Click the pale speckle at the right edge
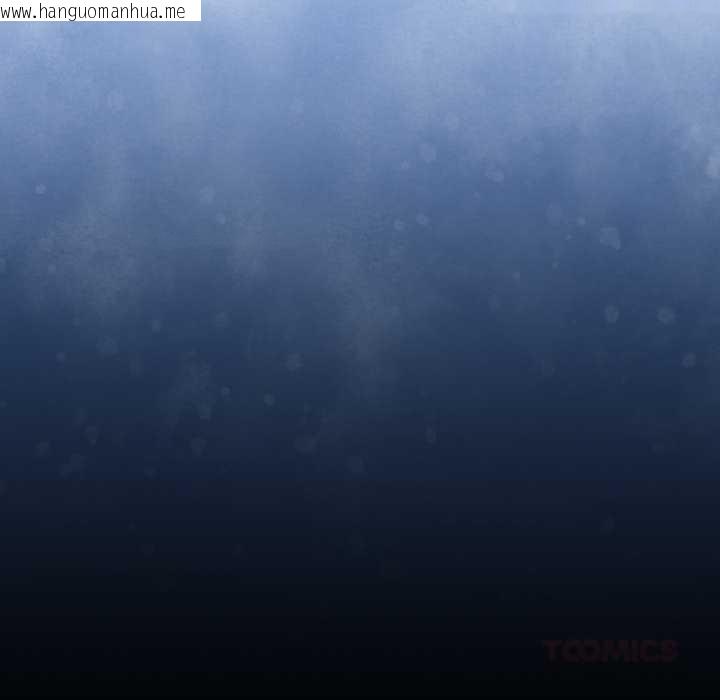720x700 pixels. [712, 165]
